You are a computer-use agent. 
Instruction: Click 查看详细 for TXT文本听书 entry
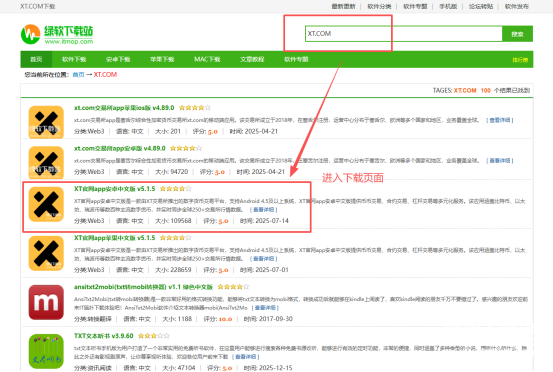(x=245, y=357)
